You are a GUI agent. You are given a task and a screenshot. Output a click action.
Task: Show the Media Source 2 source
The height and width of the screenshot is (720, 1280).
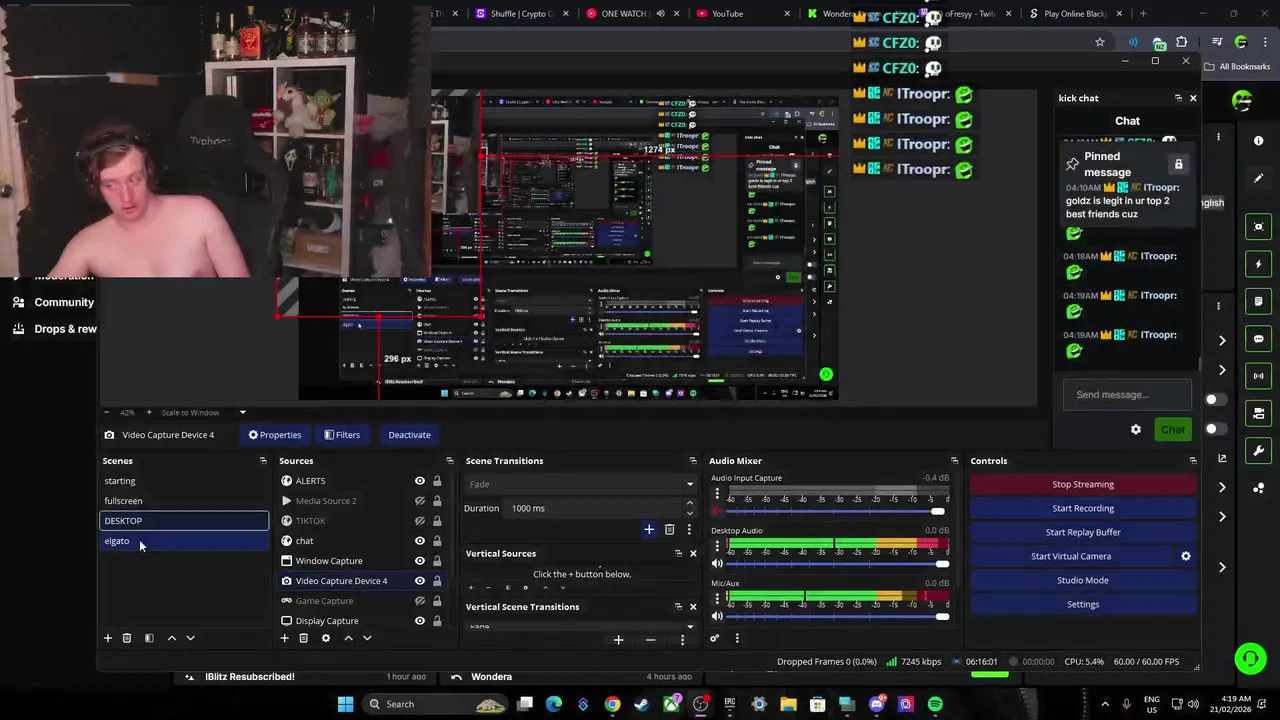click(420, 501)
